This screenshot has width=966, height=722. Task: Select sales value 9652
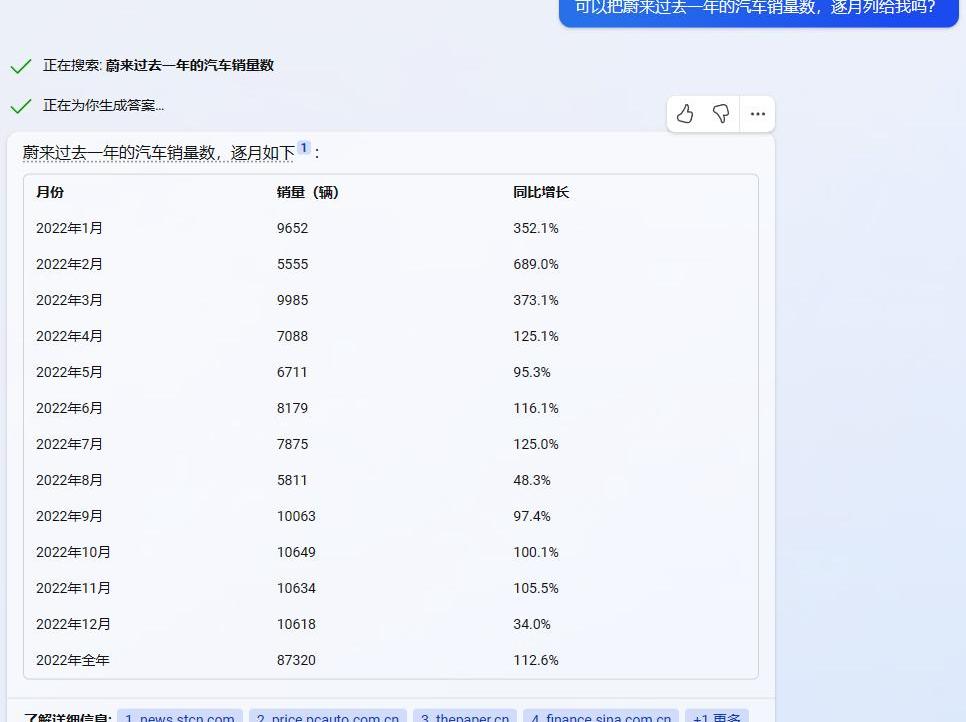pyautogui.click(x=292, y=228)
